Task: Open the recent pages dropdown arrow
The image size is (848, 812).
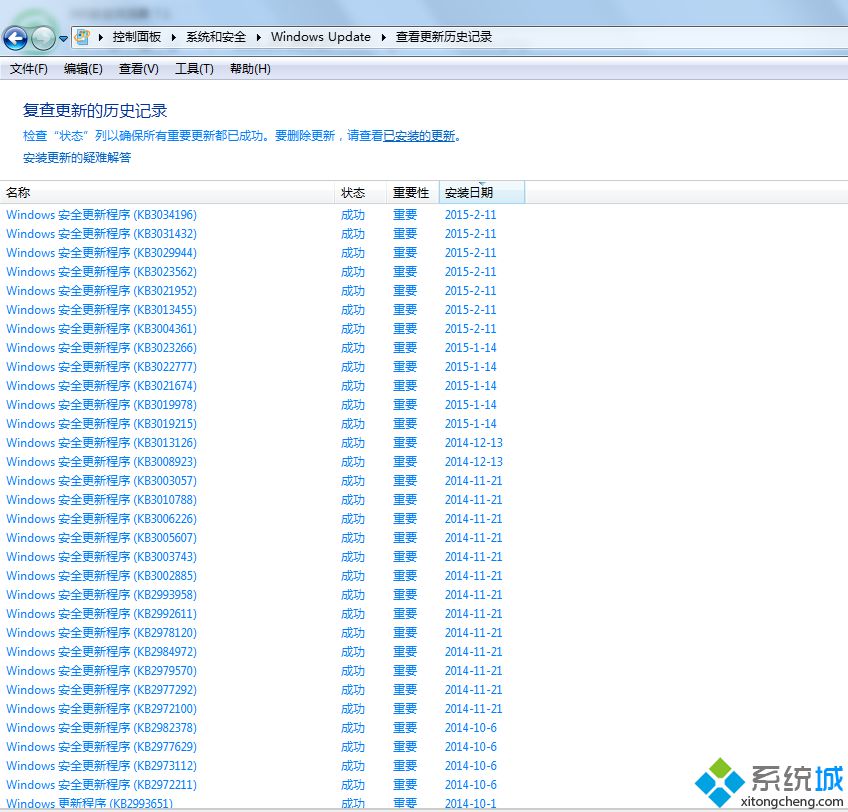Action: [x=63, y=38]
